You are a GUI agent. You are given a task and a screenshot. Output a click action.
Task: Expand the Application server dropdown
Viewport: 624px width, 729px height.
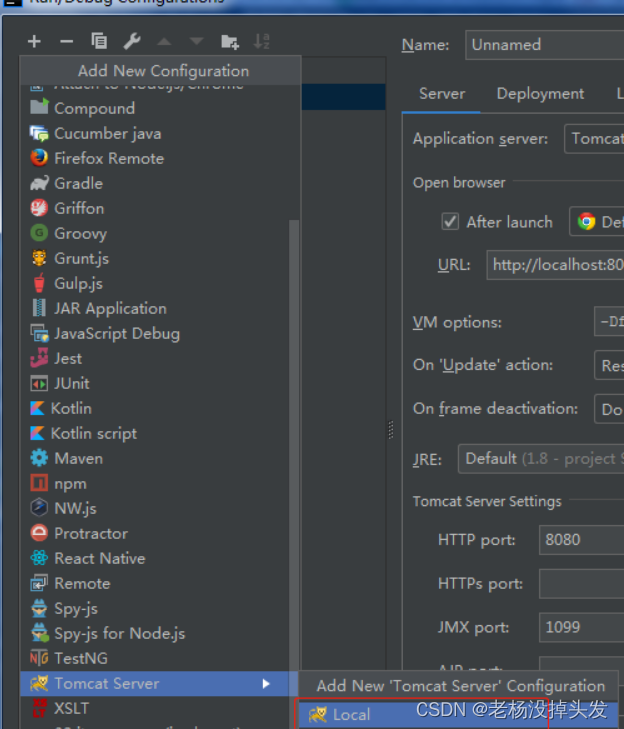click(x=594, y=139)
